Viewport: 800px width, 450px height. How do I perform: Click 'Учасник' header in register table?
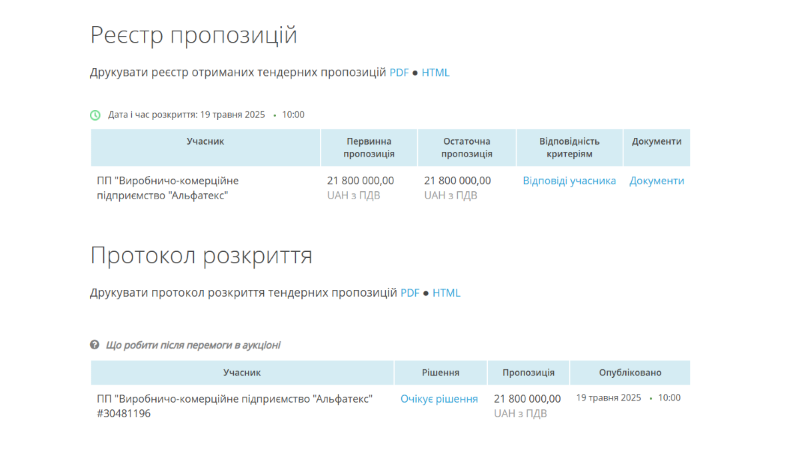pos(205,147)
